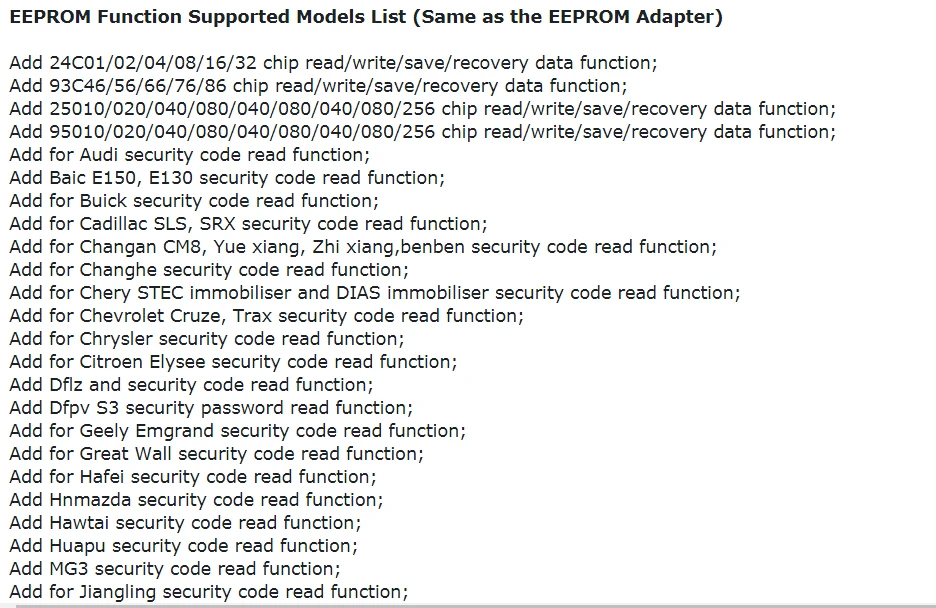Select the 24C01/02/04/08/16/32 chip line
Viewport: 936px width, 608px height.
tap(333, 63)
